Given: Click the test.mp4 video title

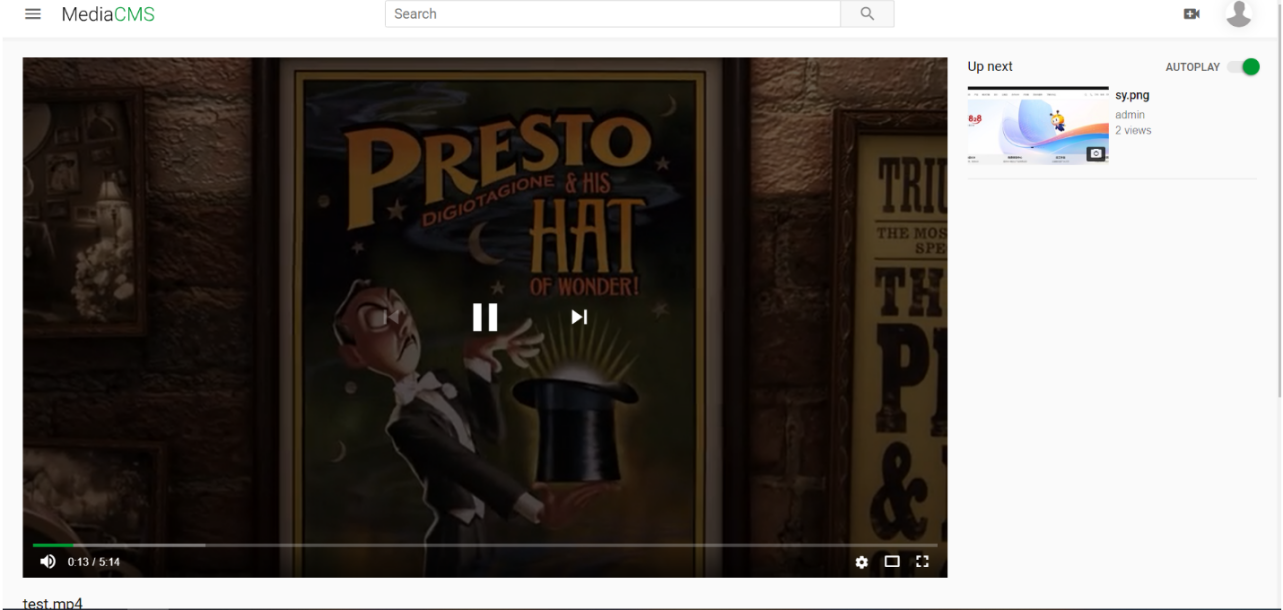Looking at the screenshot, I should (x=53, y=604).
